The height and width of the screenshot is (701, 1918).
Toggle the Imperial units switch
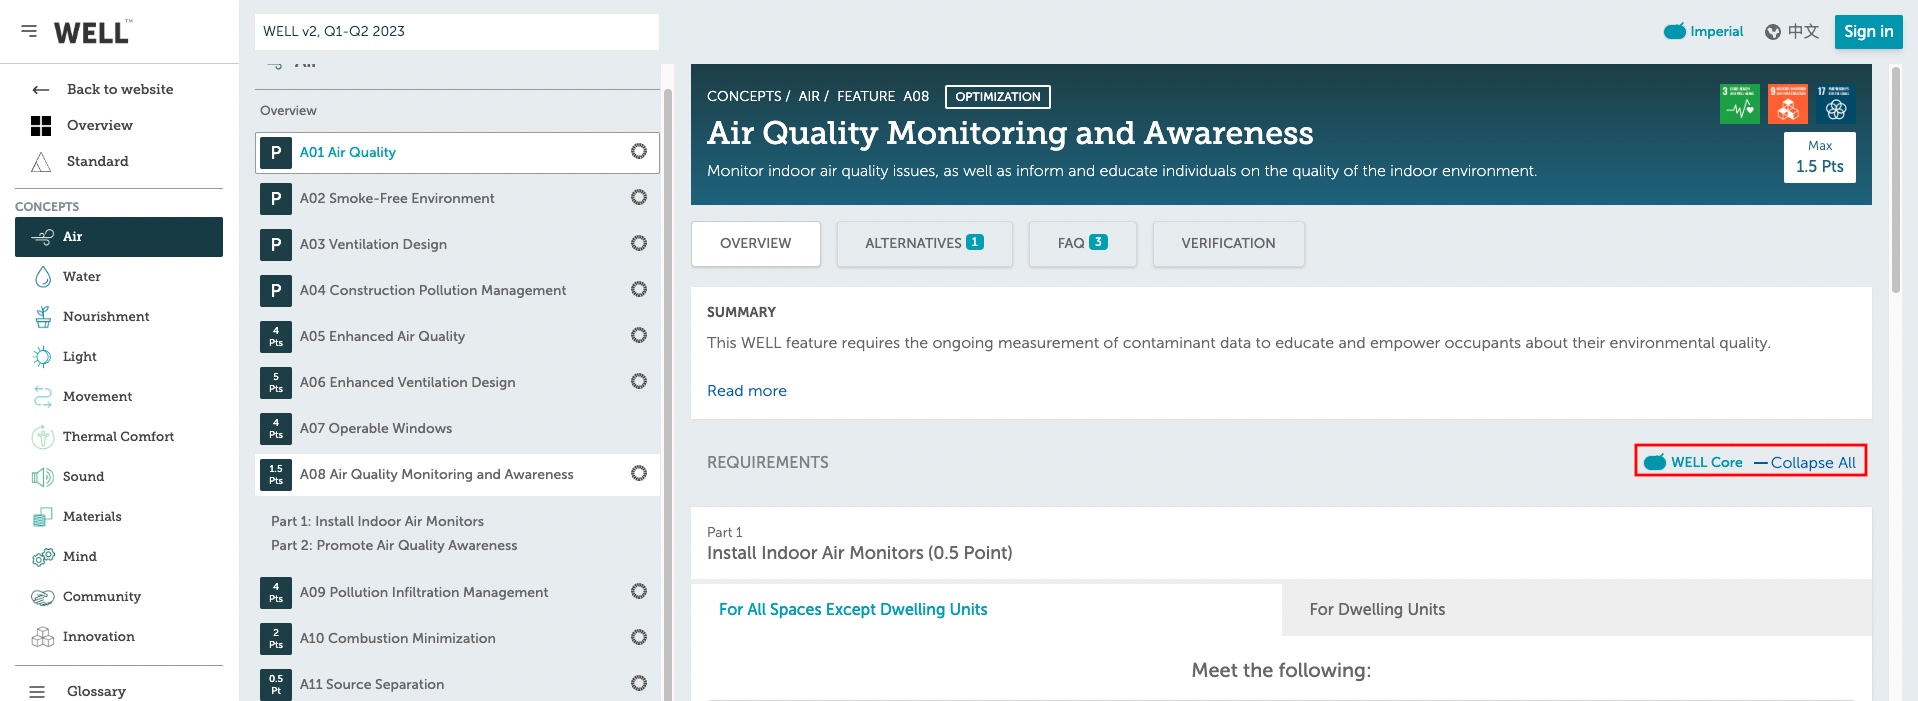1675,32
